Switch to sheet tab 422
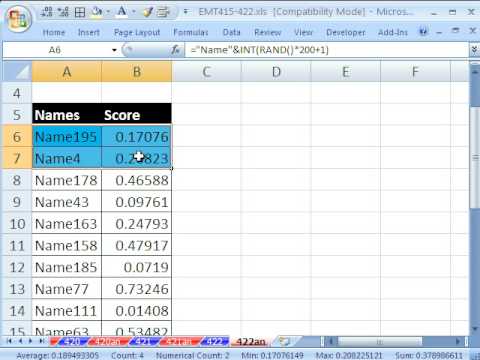 click(215, 341)
